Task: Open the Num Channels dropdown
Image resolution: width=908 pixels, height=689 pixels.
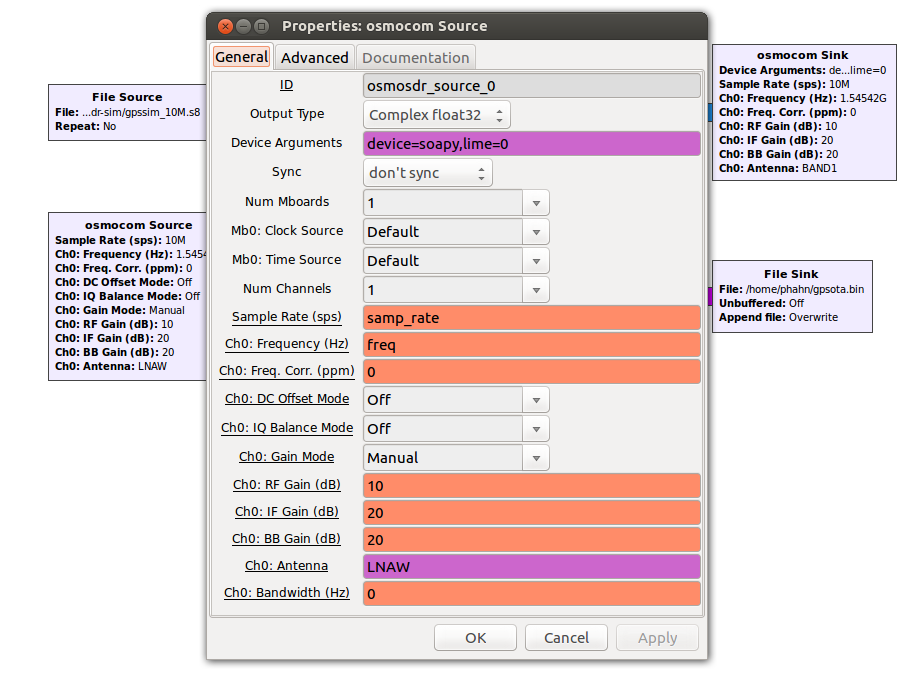Action: point(536,289)
